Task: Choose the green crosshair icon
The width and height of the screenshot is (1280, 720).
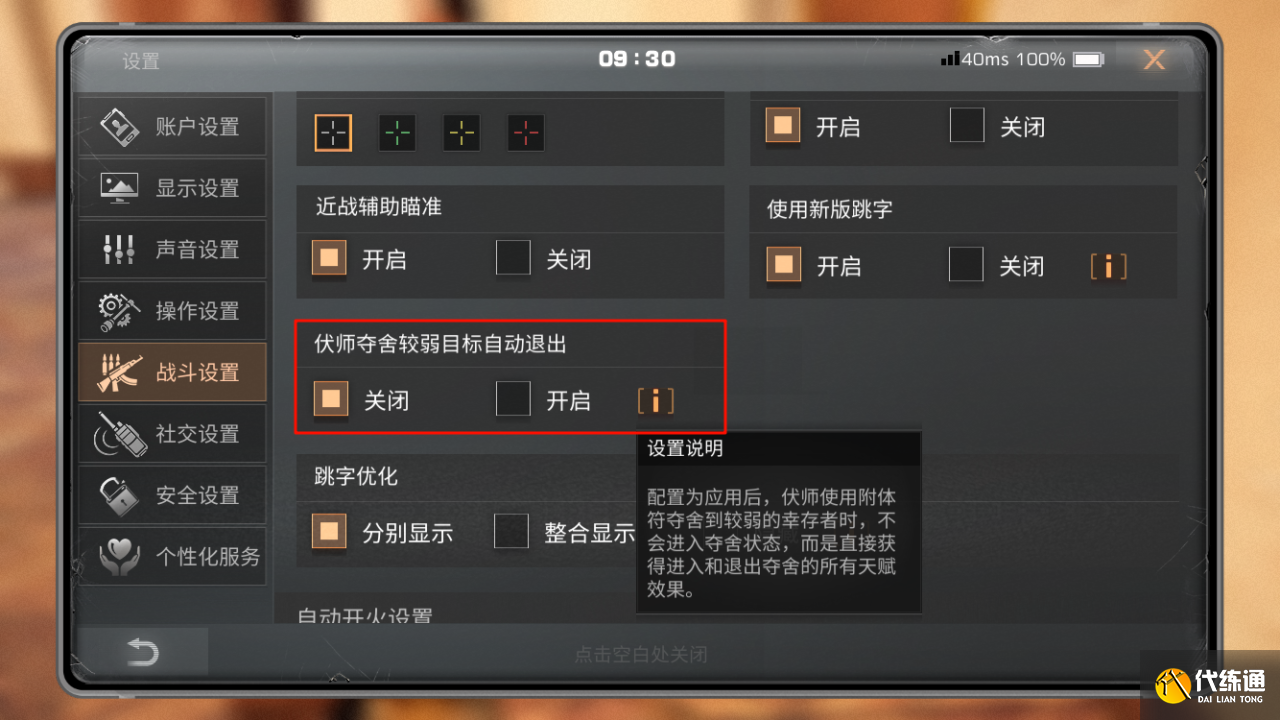Action: 397,132
